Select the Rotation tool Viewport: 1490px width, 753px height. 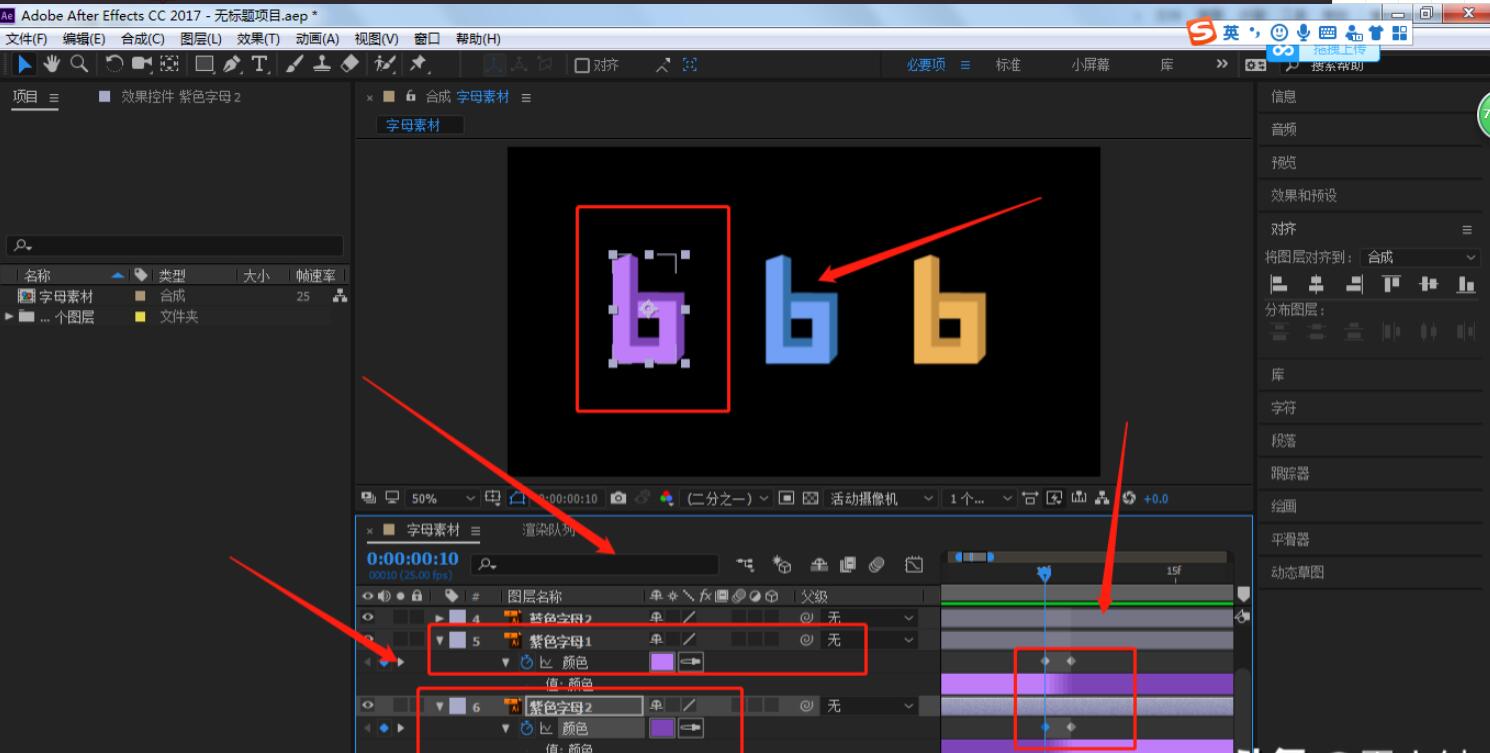[114, 64]
